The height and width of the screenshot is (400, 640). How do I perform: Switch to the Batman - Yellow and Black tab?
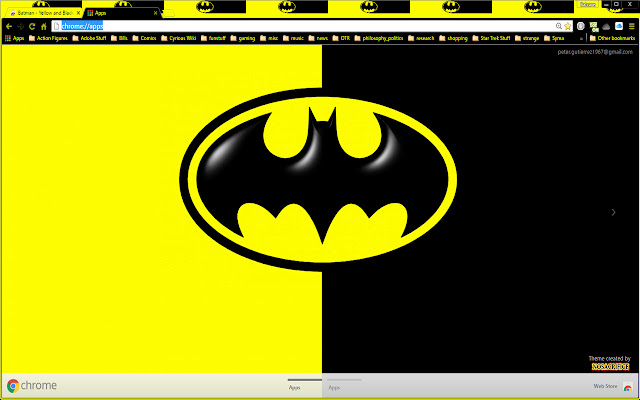click(x=42, y=13)
